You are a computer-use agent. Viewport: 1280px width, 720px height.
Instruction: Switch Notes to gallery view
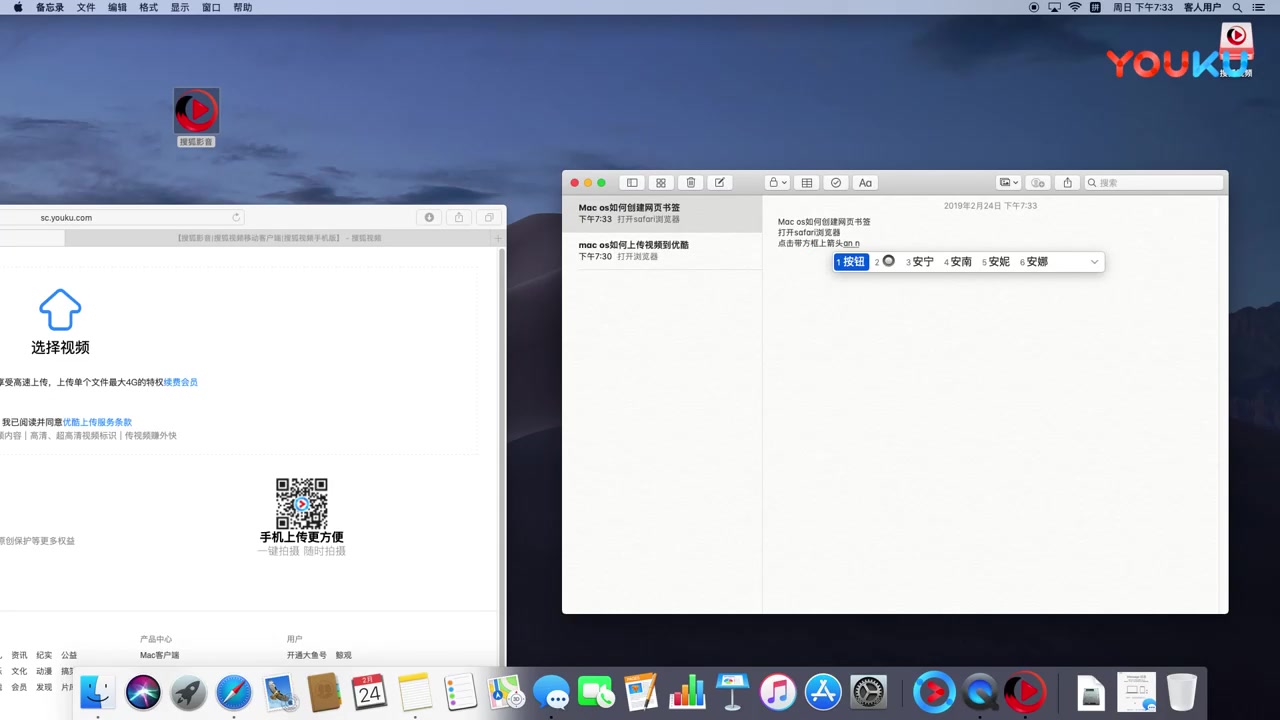click(661, 183)
